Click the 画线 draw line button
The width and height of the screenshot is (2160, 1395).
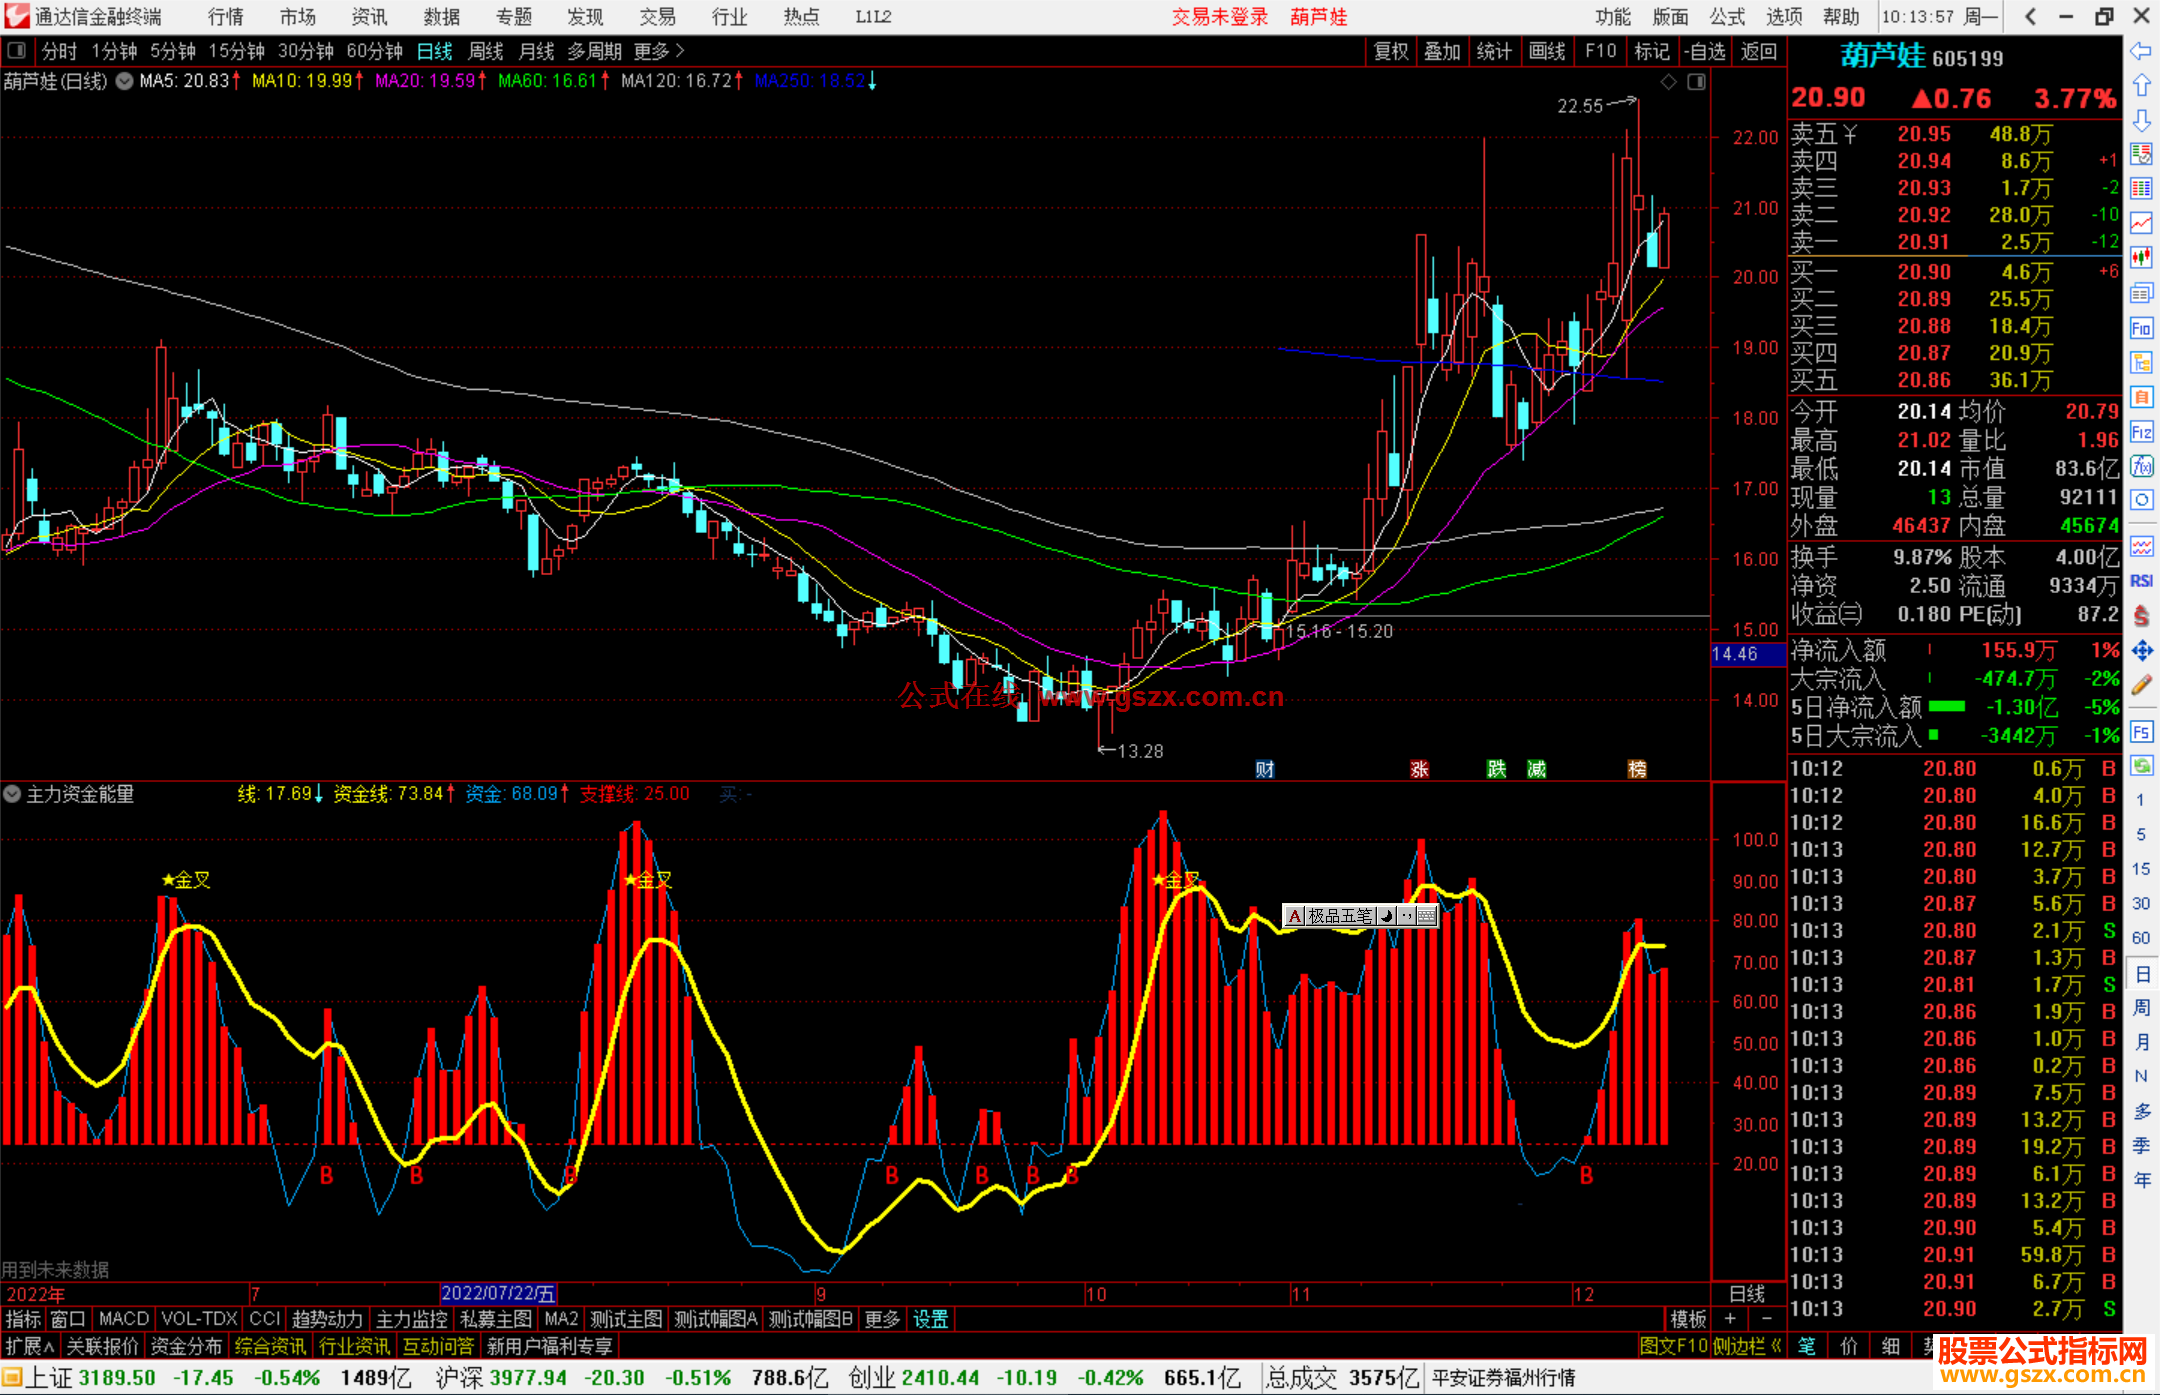pyautogui.click(x=1547, y=51)
